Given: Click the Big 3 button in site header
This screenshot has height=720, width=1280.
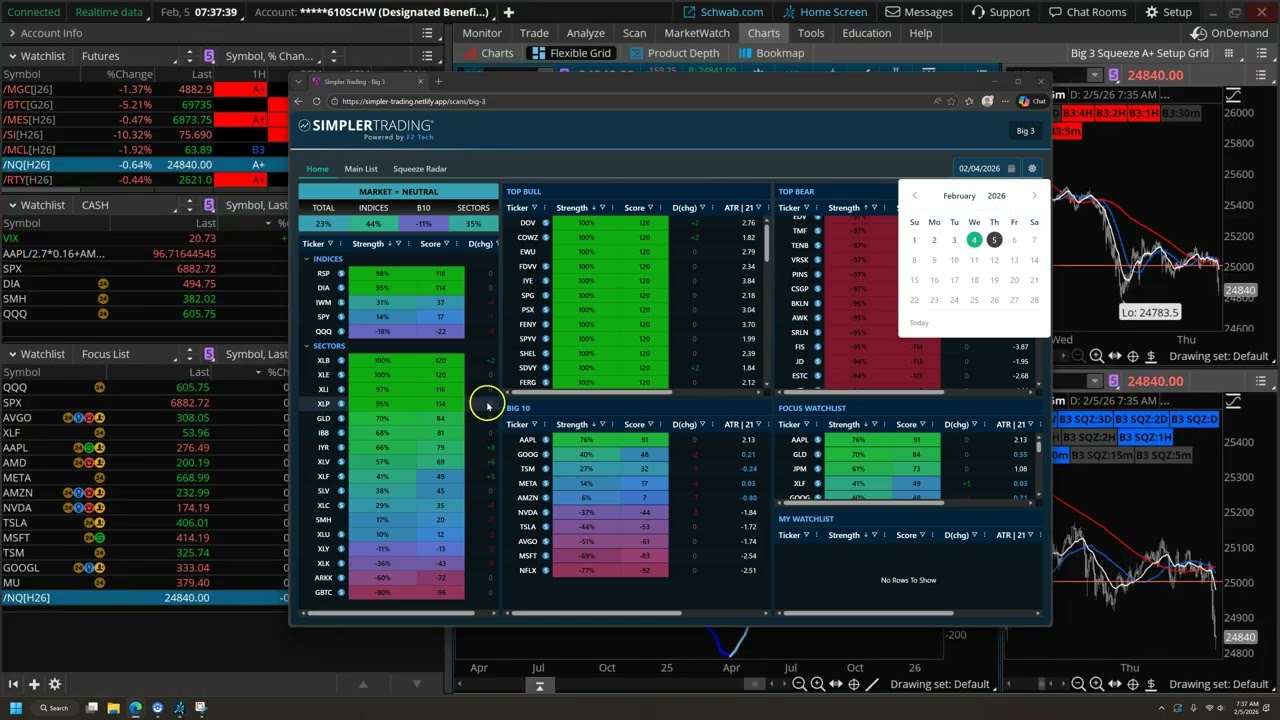Looking at the screenshot, I should click(1025, 131).
